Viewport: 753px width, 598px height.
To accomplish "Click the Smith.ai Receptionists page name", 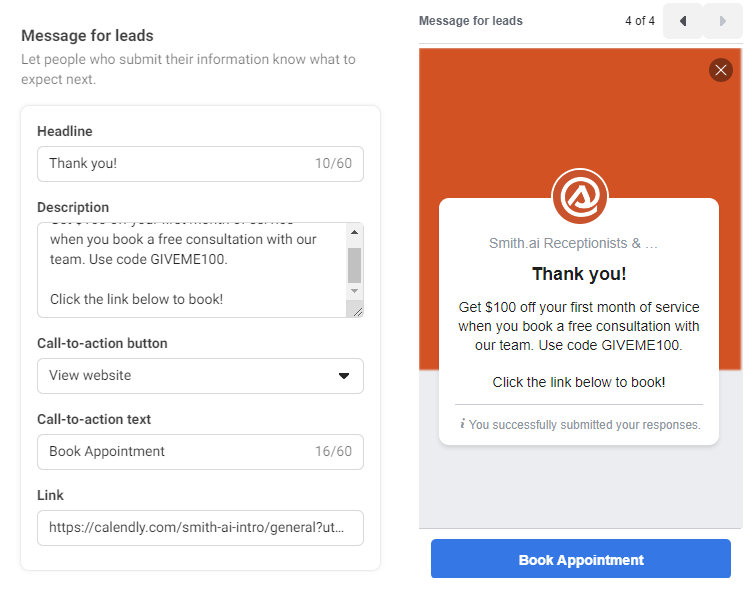I will point(573,243).
